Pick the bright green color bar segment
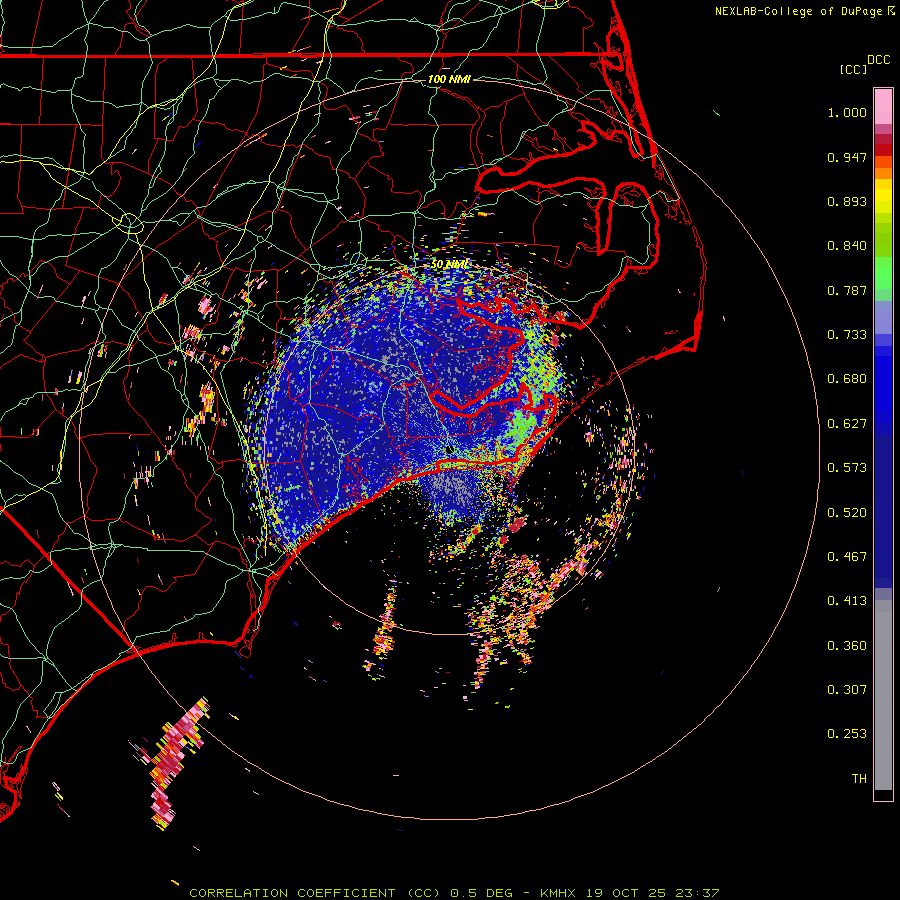 coord(883,273)
